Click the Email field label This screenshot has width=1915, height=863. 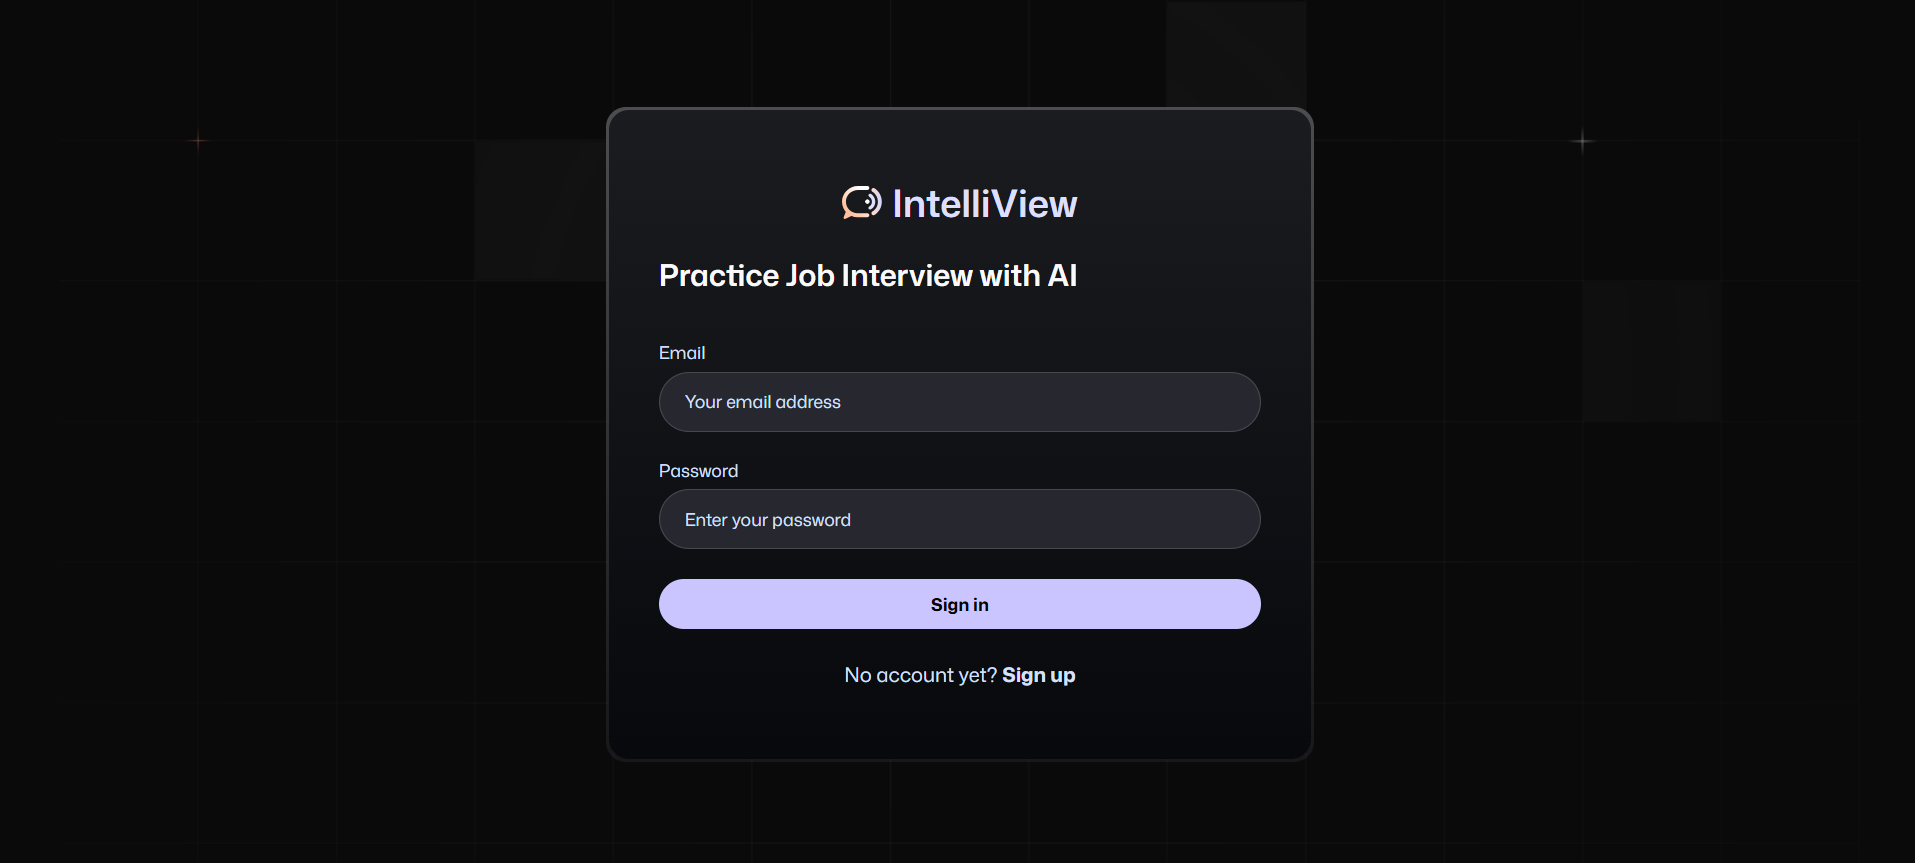682,353
